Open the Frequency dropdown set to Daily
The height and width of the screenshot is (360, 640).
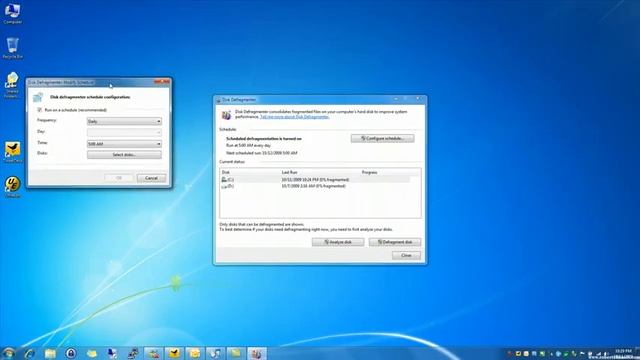[124, 121]
